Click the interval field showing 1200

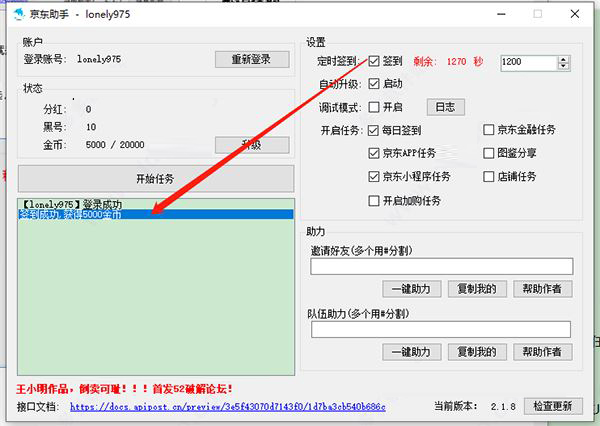528,62
